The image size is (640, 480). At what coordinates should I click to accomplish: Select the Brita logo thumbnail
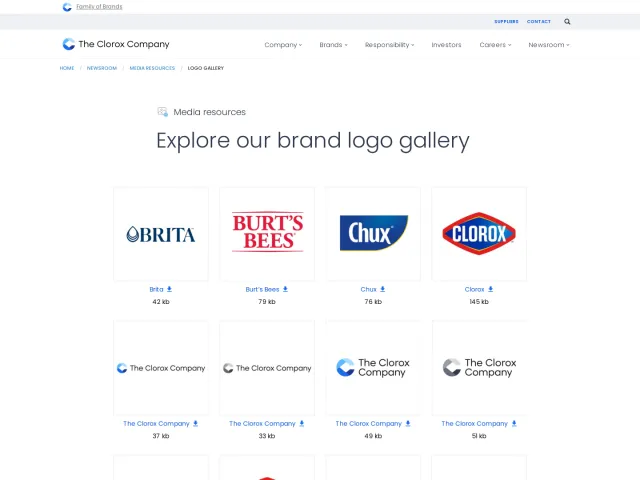(x=161, y=234)
